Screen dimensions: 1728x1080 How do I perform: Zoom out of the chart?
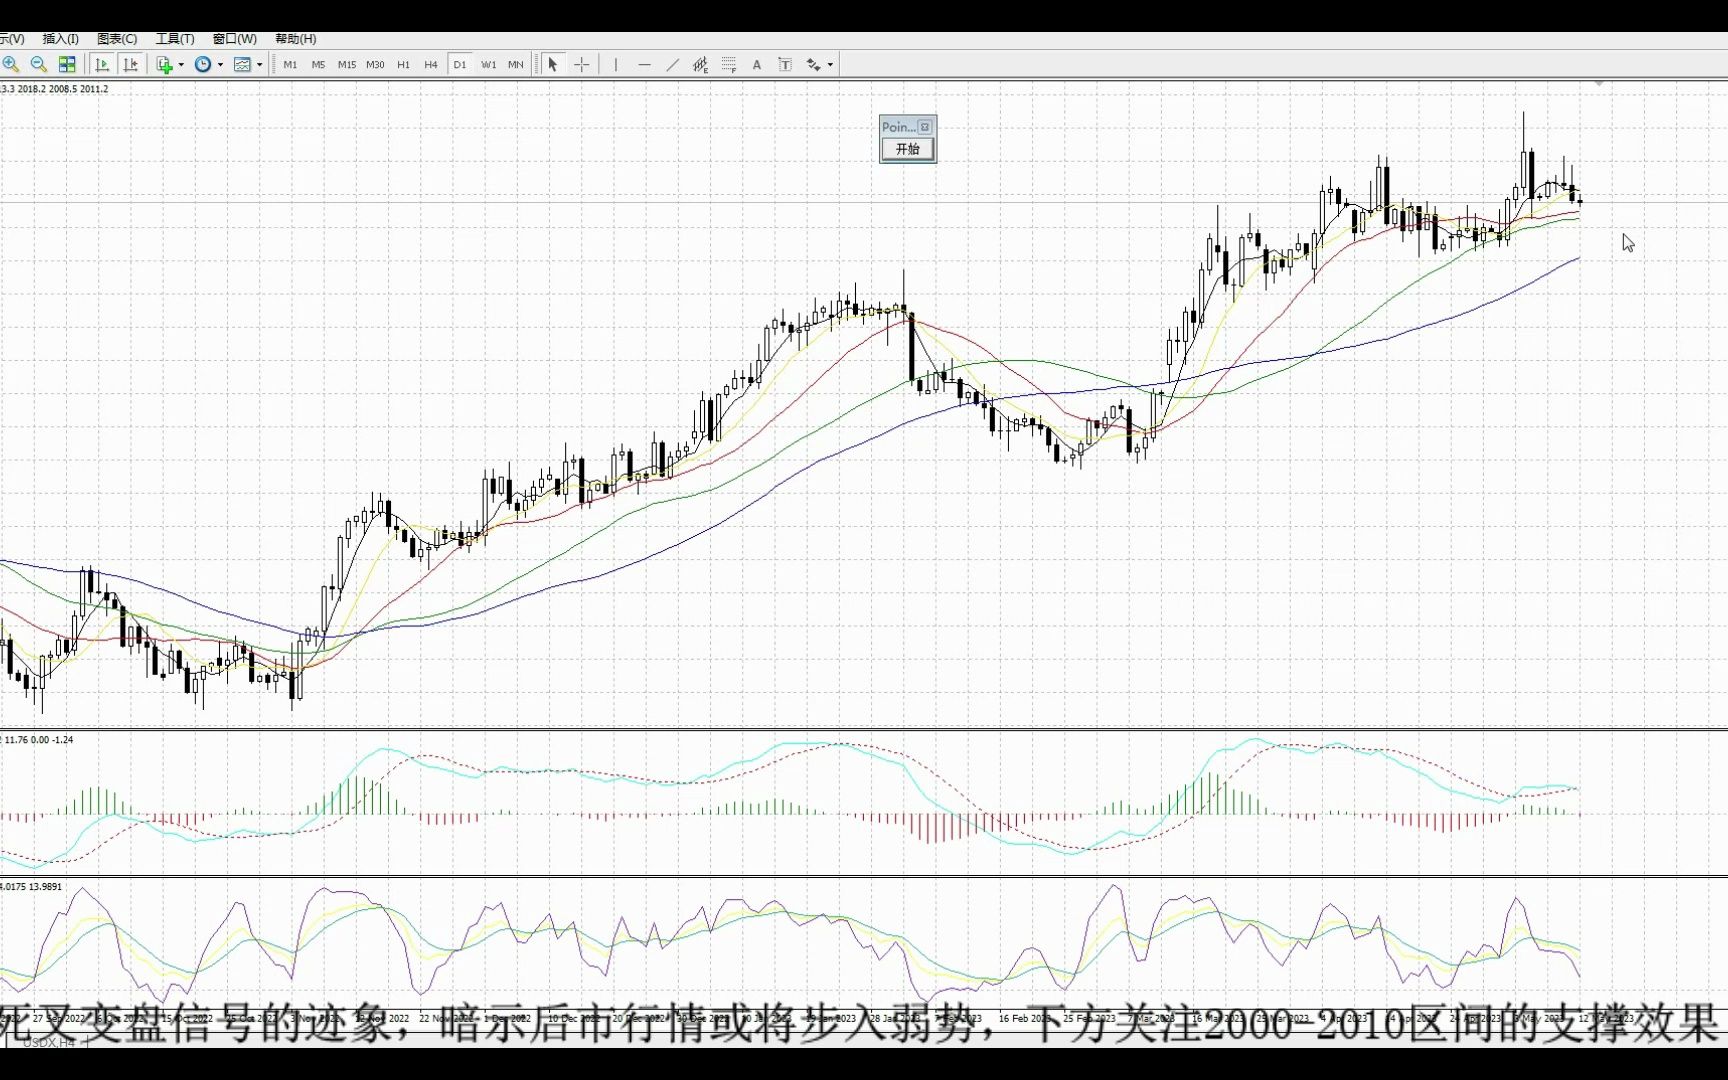(x=39, y=64)
